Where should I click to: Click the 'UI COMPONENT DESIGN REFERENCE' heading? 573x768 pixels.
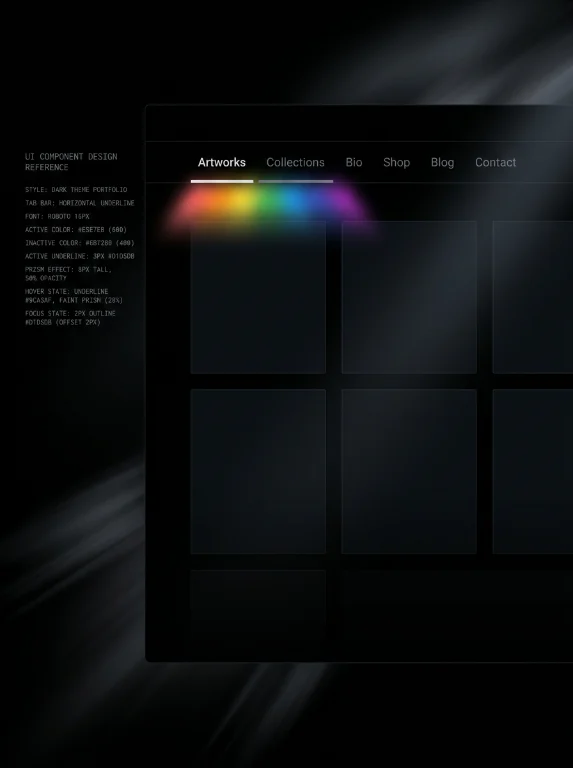pyautogui.click(x=71, y=162)
